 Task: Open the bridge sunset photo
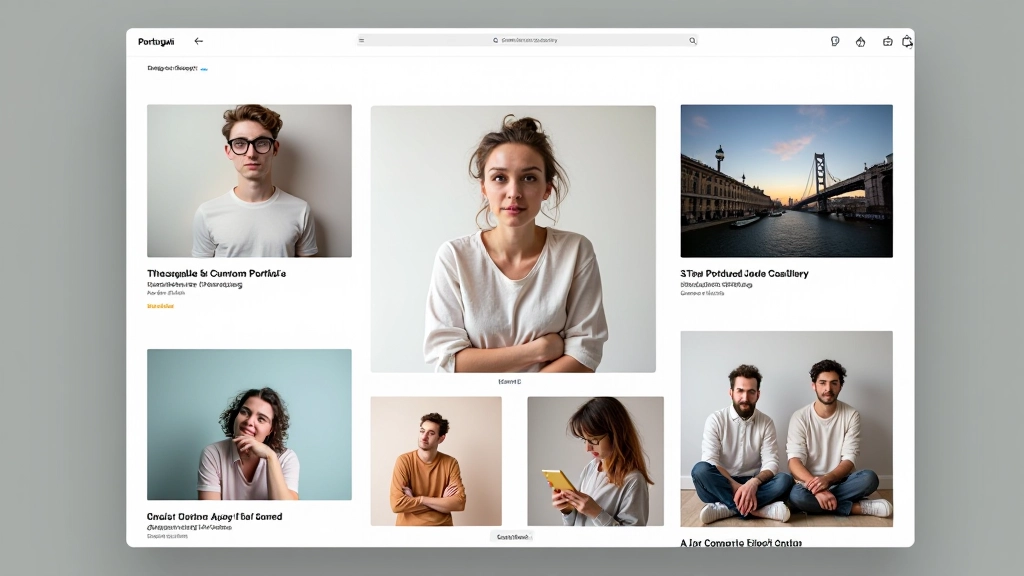(786, 181)
